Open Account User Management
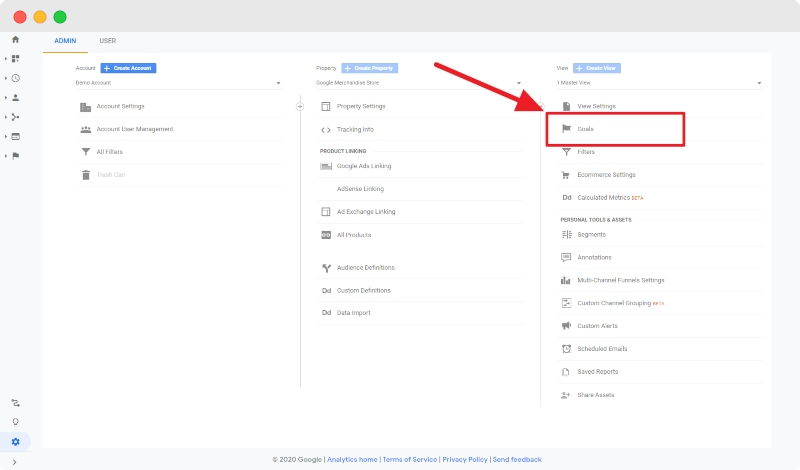 point(134,129)
